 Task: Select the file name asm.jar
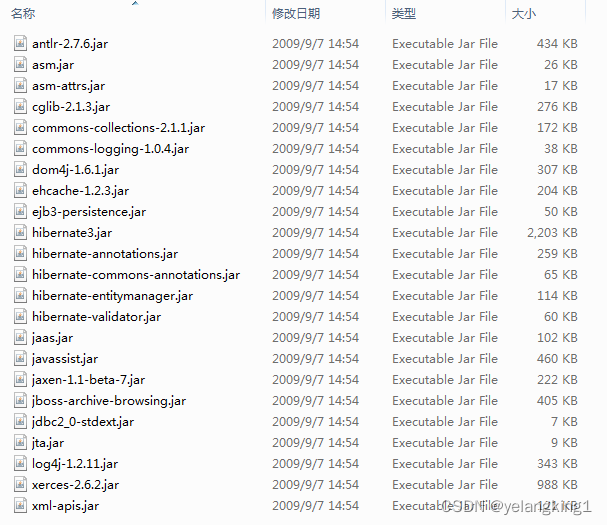(53, 65)
